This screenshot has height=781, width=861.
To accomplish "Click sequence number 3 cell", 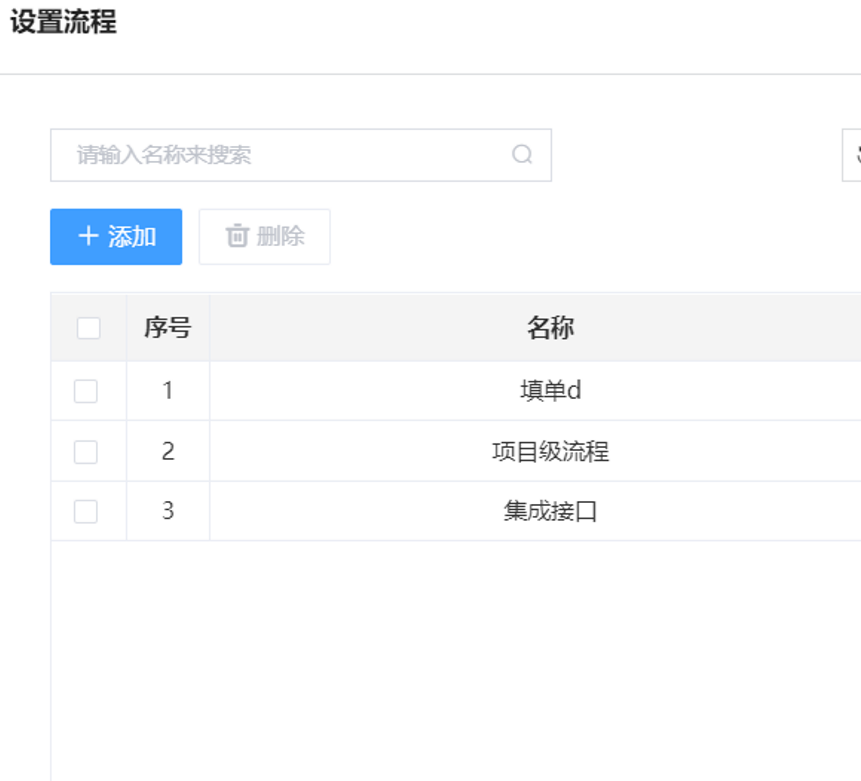I will 168,511.
